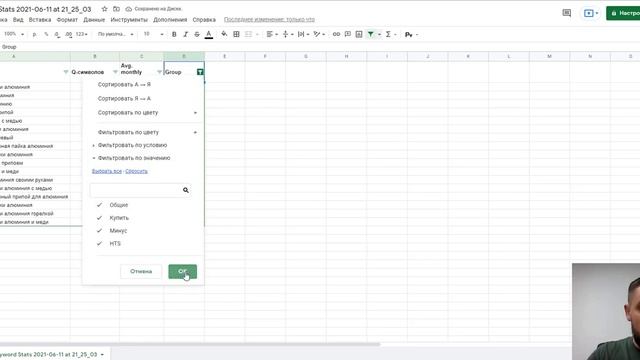Open the Формат menu
640x360 pixels.
[67, 20]
